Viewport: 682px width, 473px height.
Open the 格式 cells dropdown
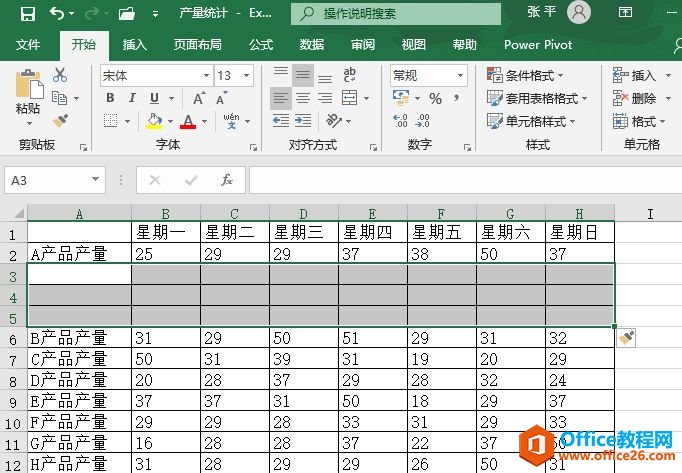coord(639,121)
